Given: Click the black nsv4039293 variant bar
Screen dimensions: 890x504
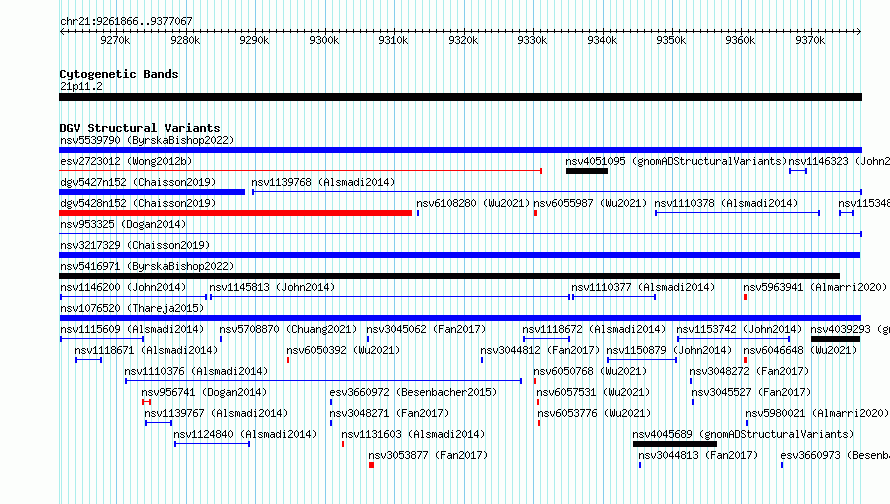Looking at the screenshot, I should pyautogui.click(x=836, y=339).
